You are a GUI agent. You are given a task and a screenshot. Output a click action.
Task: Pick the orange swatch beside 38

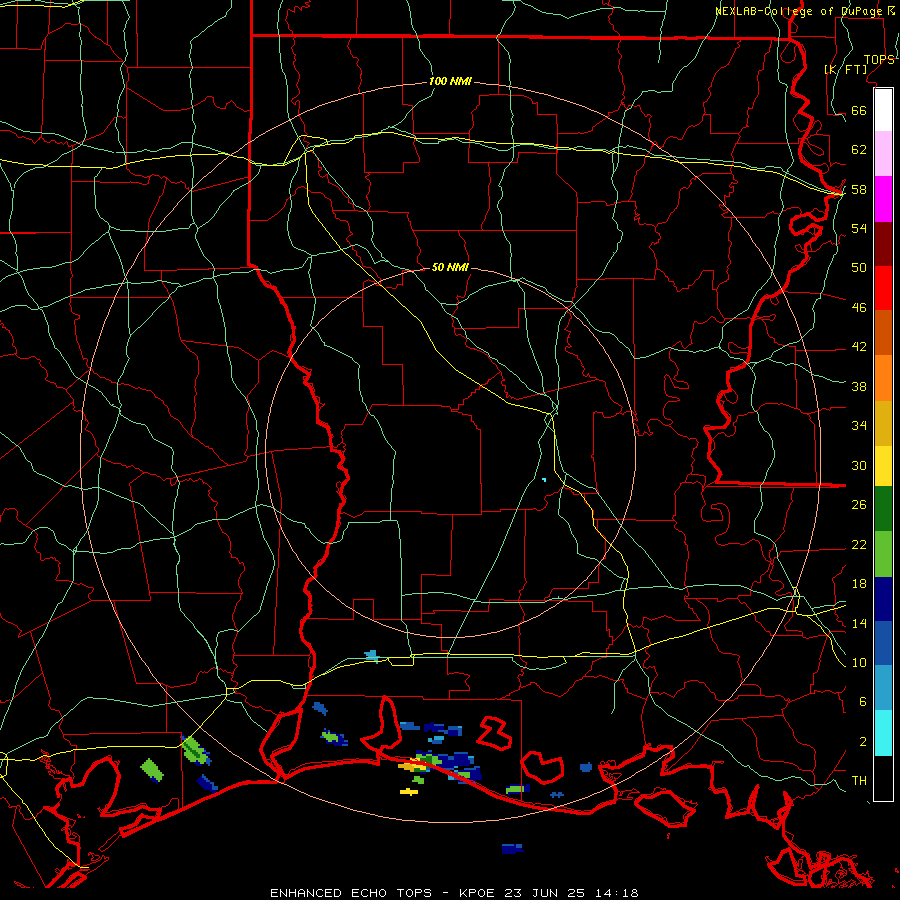click(883, 378)
